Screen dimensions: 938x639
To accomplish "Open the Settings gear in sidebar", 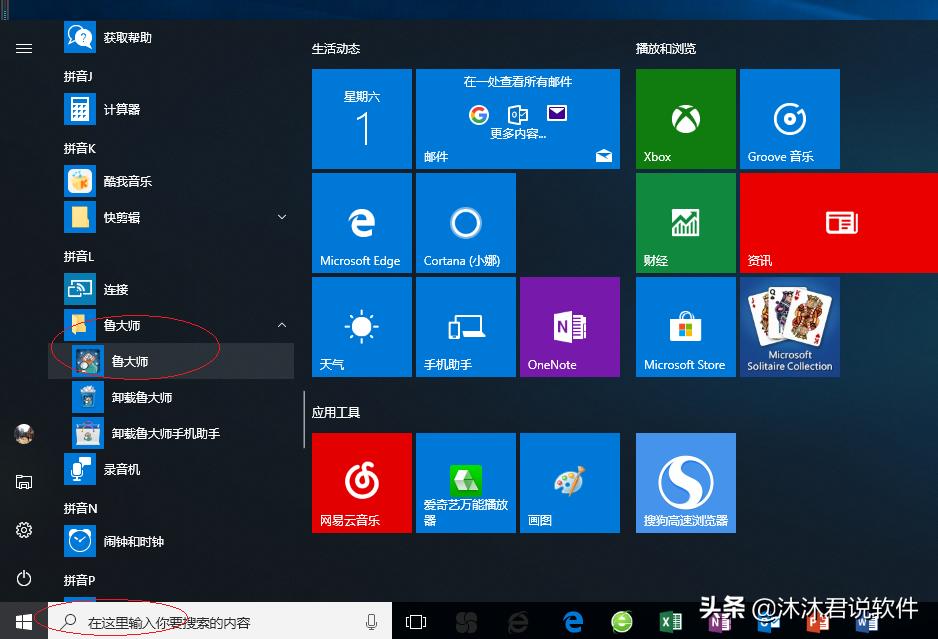I will [24, 530].
